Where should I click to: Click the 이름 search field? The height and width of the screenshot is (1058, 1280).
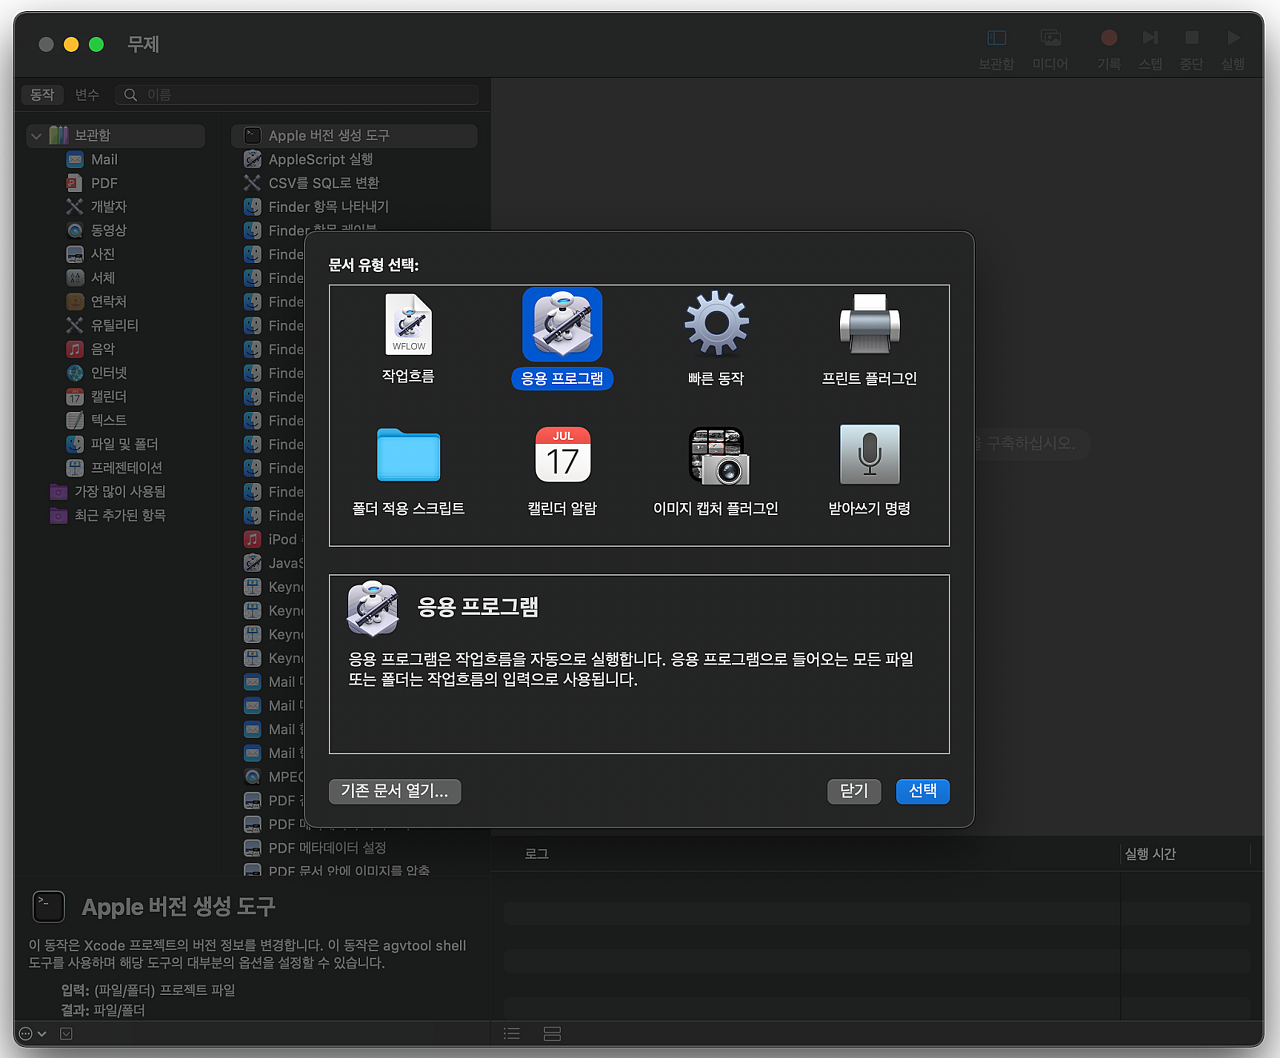(296, 95)
